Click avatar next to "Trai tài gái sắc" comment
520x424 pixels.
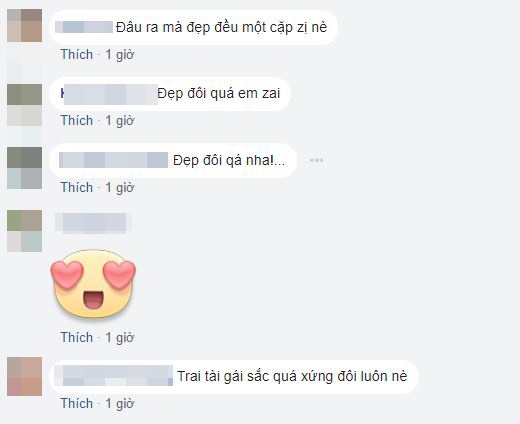(24, 376)
